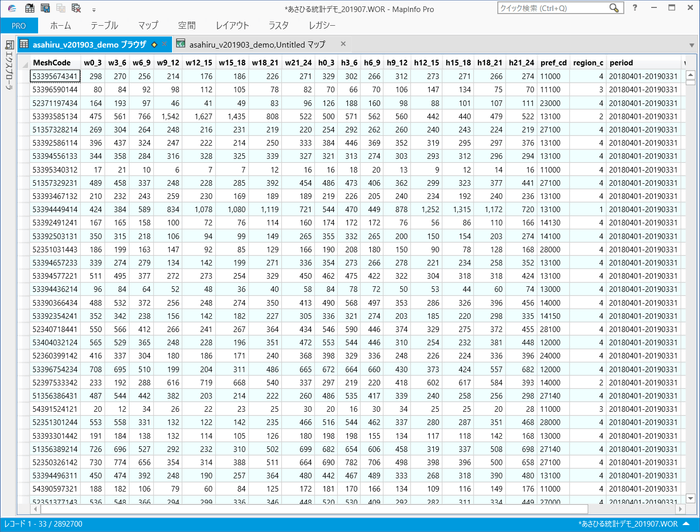Click the MeshCode cell 52350326142

(x=55, y=462)
